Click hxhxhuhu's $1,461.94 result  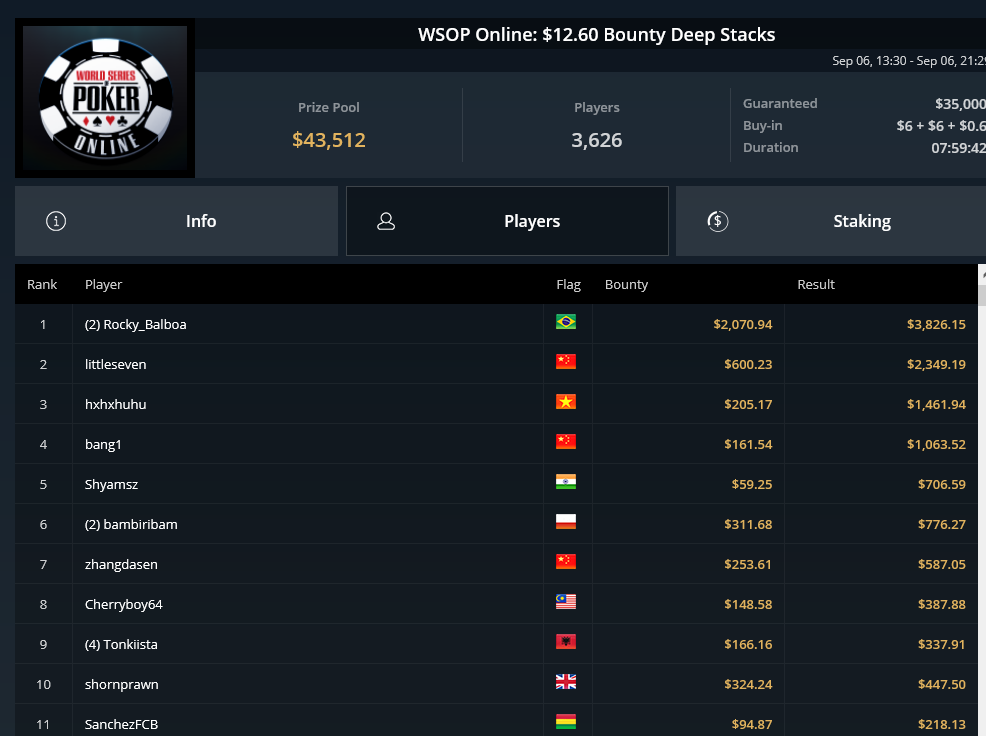[x=936, y=404]
